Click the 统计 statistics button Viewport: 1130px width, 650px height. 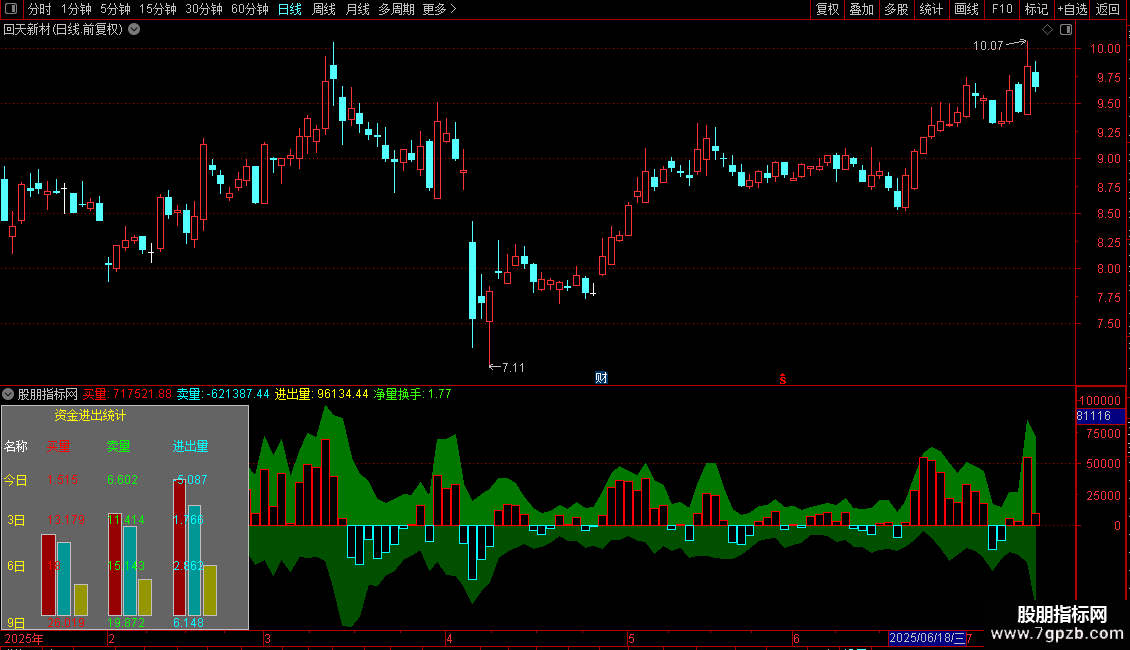point(931,9)
